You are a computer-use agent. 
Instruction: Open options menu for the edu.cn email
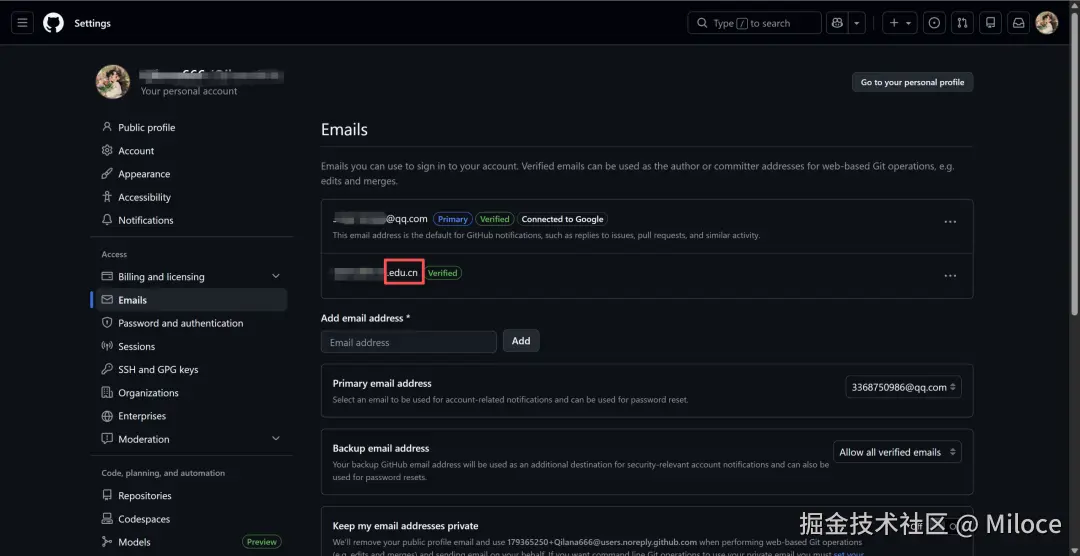(x=950, y=276)
